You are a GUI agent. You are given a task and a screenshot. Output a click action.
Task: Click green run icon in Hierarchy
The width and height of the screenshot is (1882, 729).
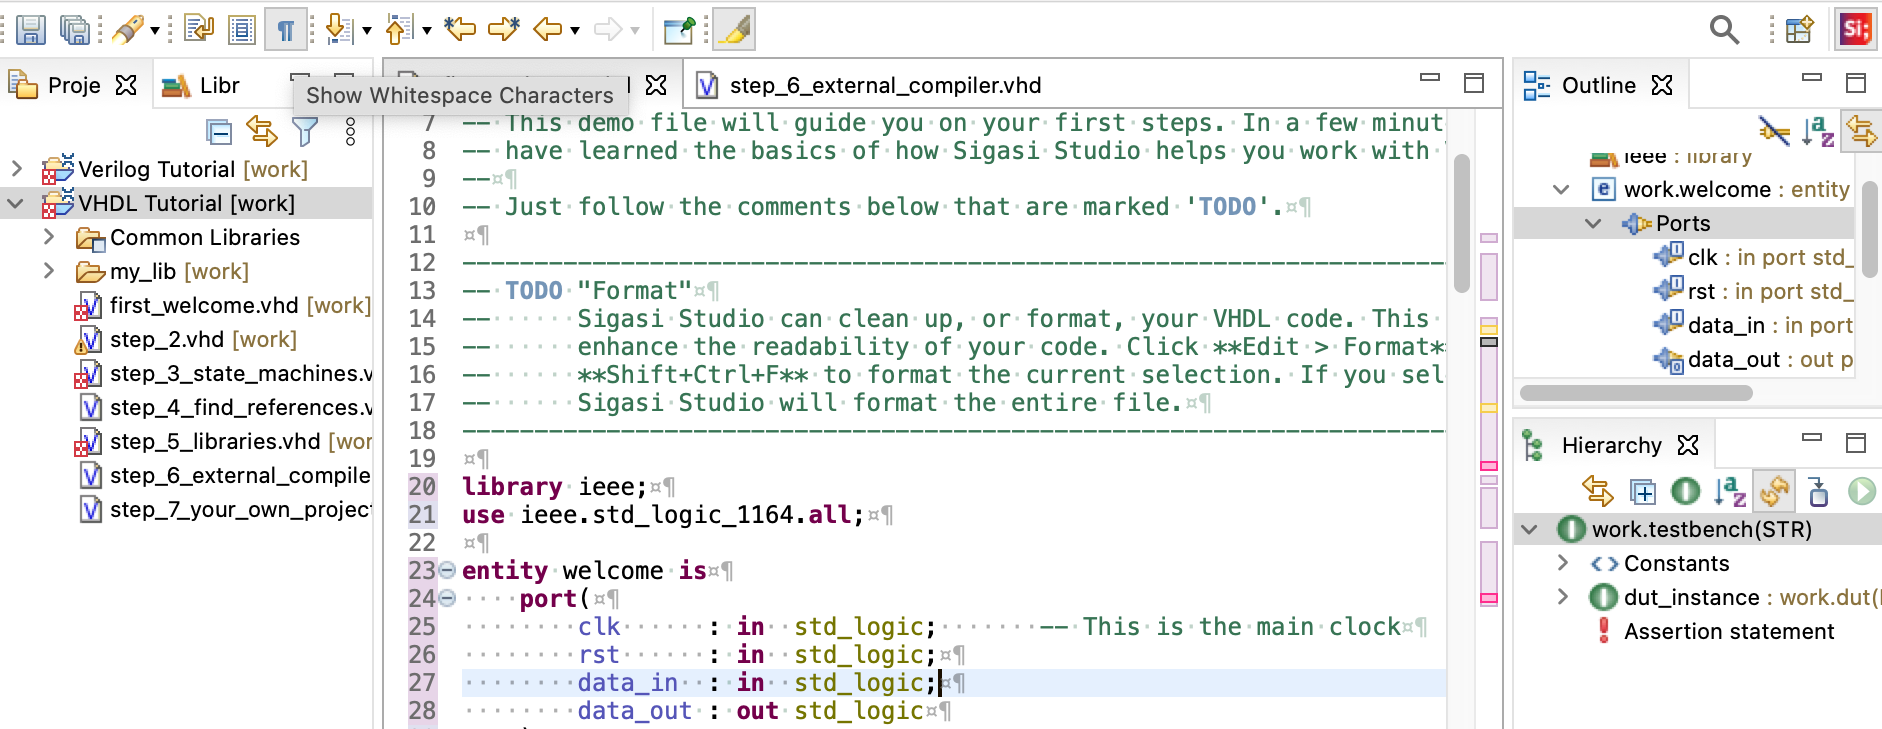click(1862, 491)
